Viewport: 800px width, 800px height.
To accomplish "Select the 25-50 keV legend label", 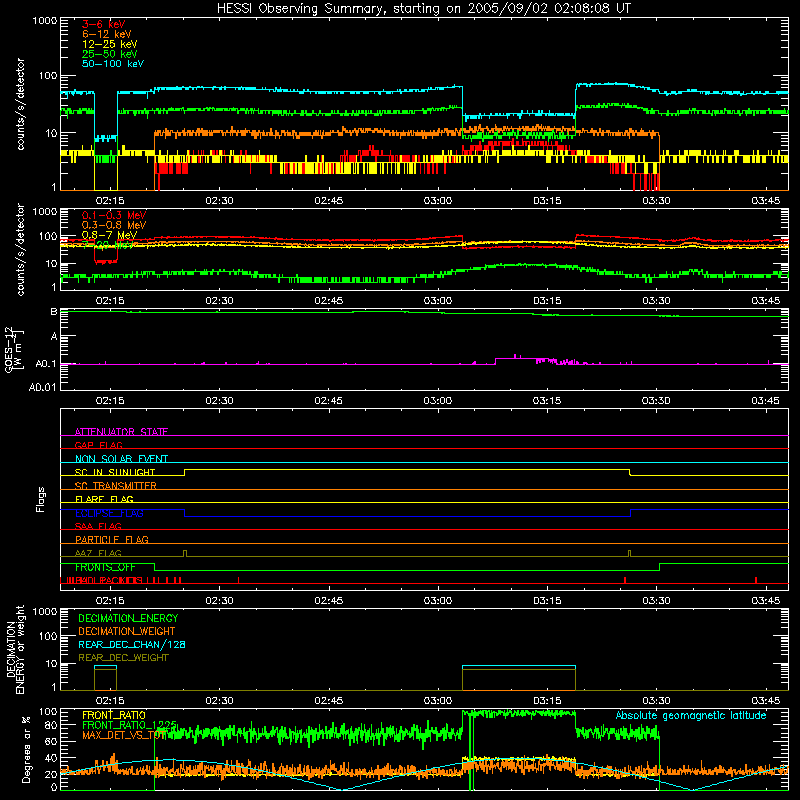I will pos(110,54).
